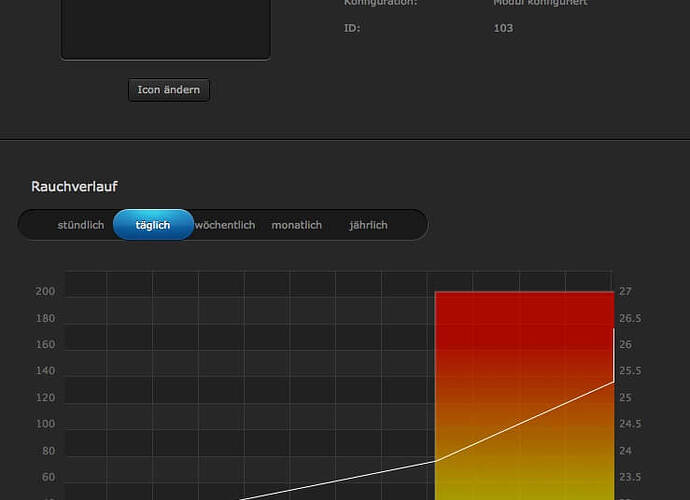Screen dimensions: 690x500
Task: Click the 27 label on right axis
Action: 625,292
